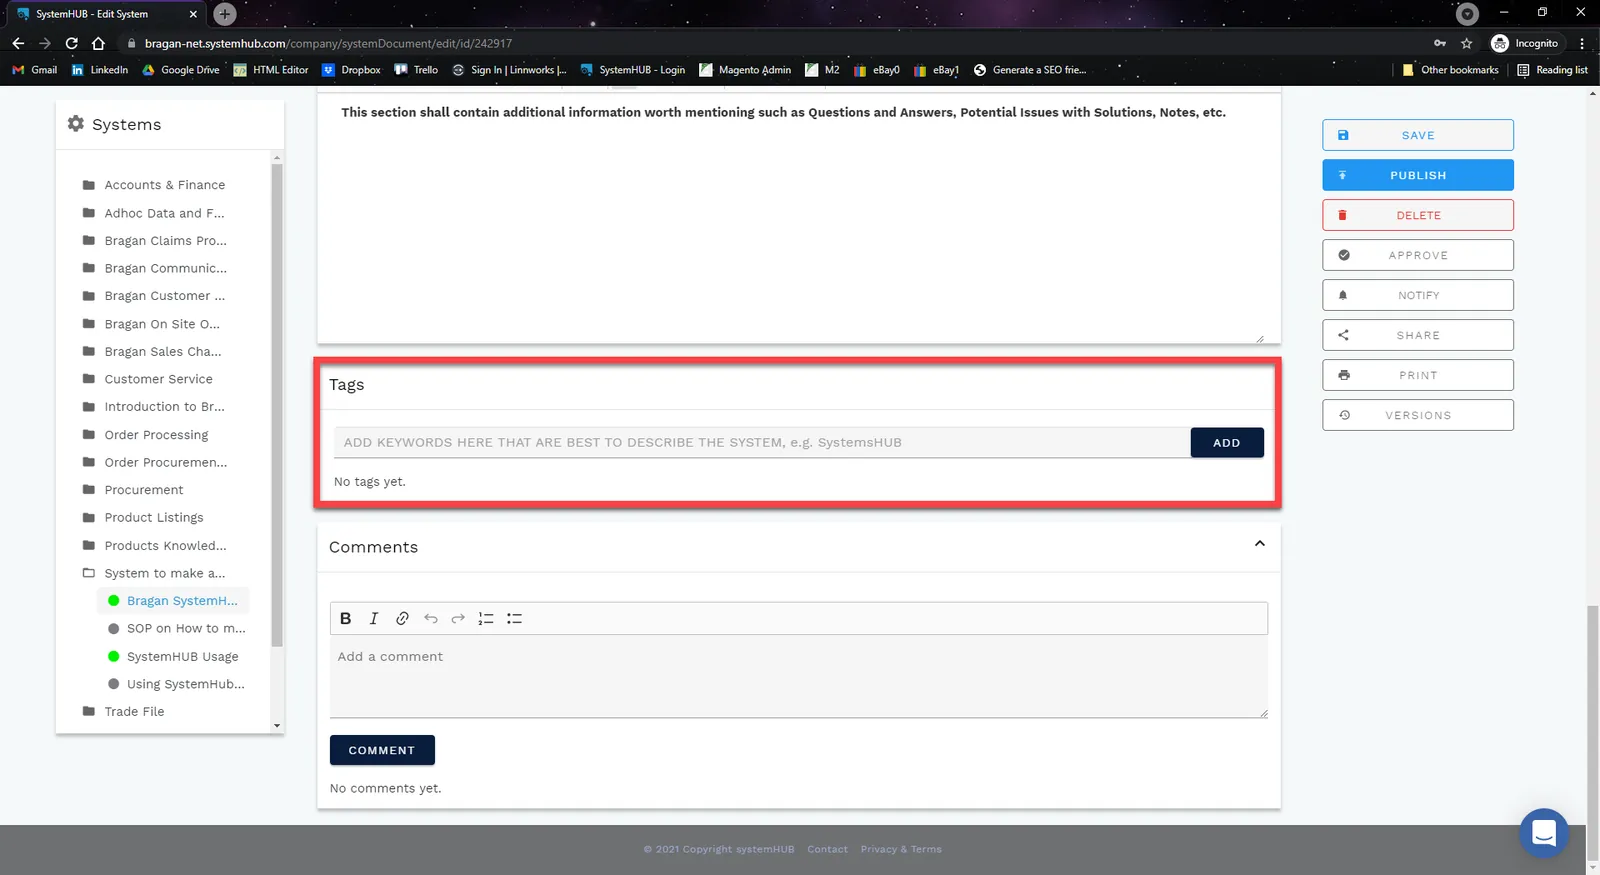Open Bragan SystemH... document
Viewport: 1600px width, 875px height.
pos(173,601)
